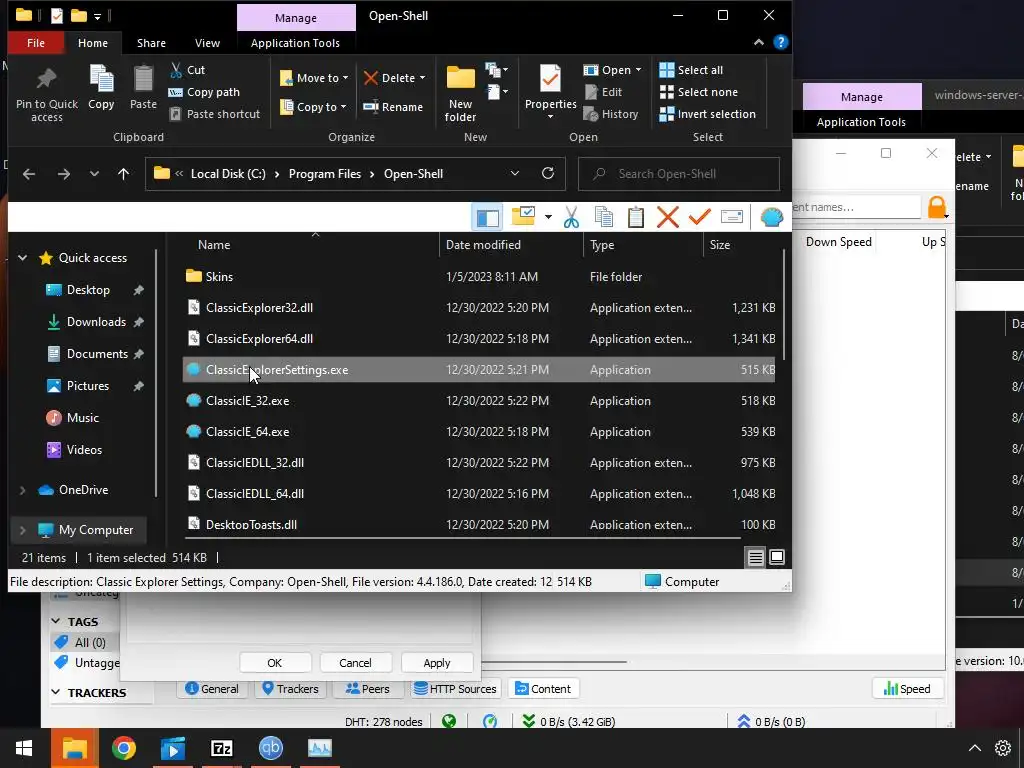Select ClassicIE_64.exe file
The height and width of the screenshot is (768, 1024).
click(479, 432)
